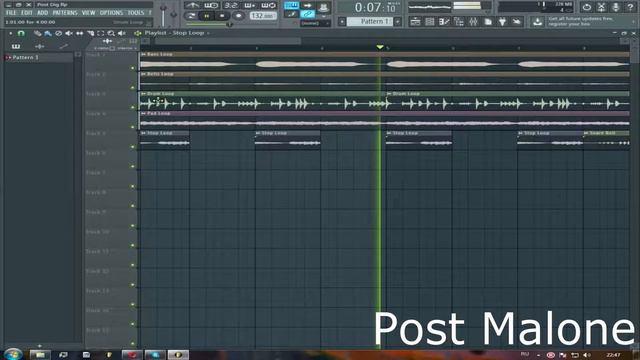This screenshot has width=640, height=360.
Task: Show patterns tab in the picker
Action: pyautogui.click(x=16, y=46)
